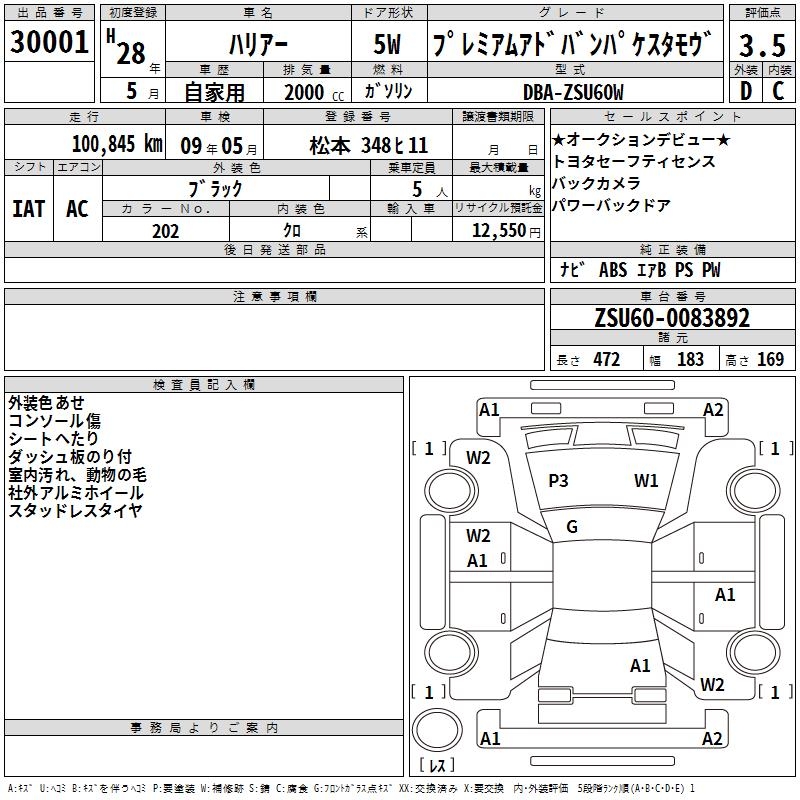This screenshot has width=800, height=800.
Task: Click color number 202
Action: click(165, 231)
